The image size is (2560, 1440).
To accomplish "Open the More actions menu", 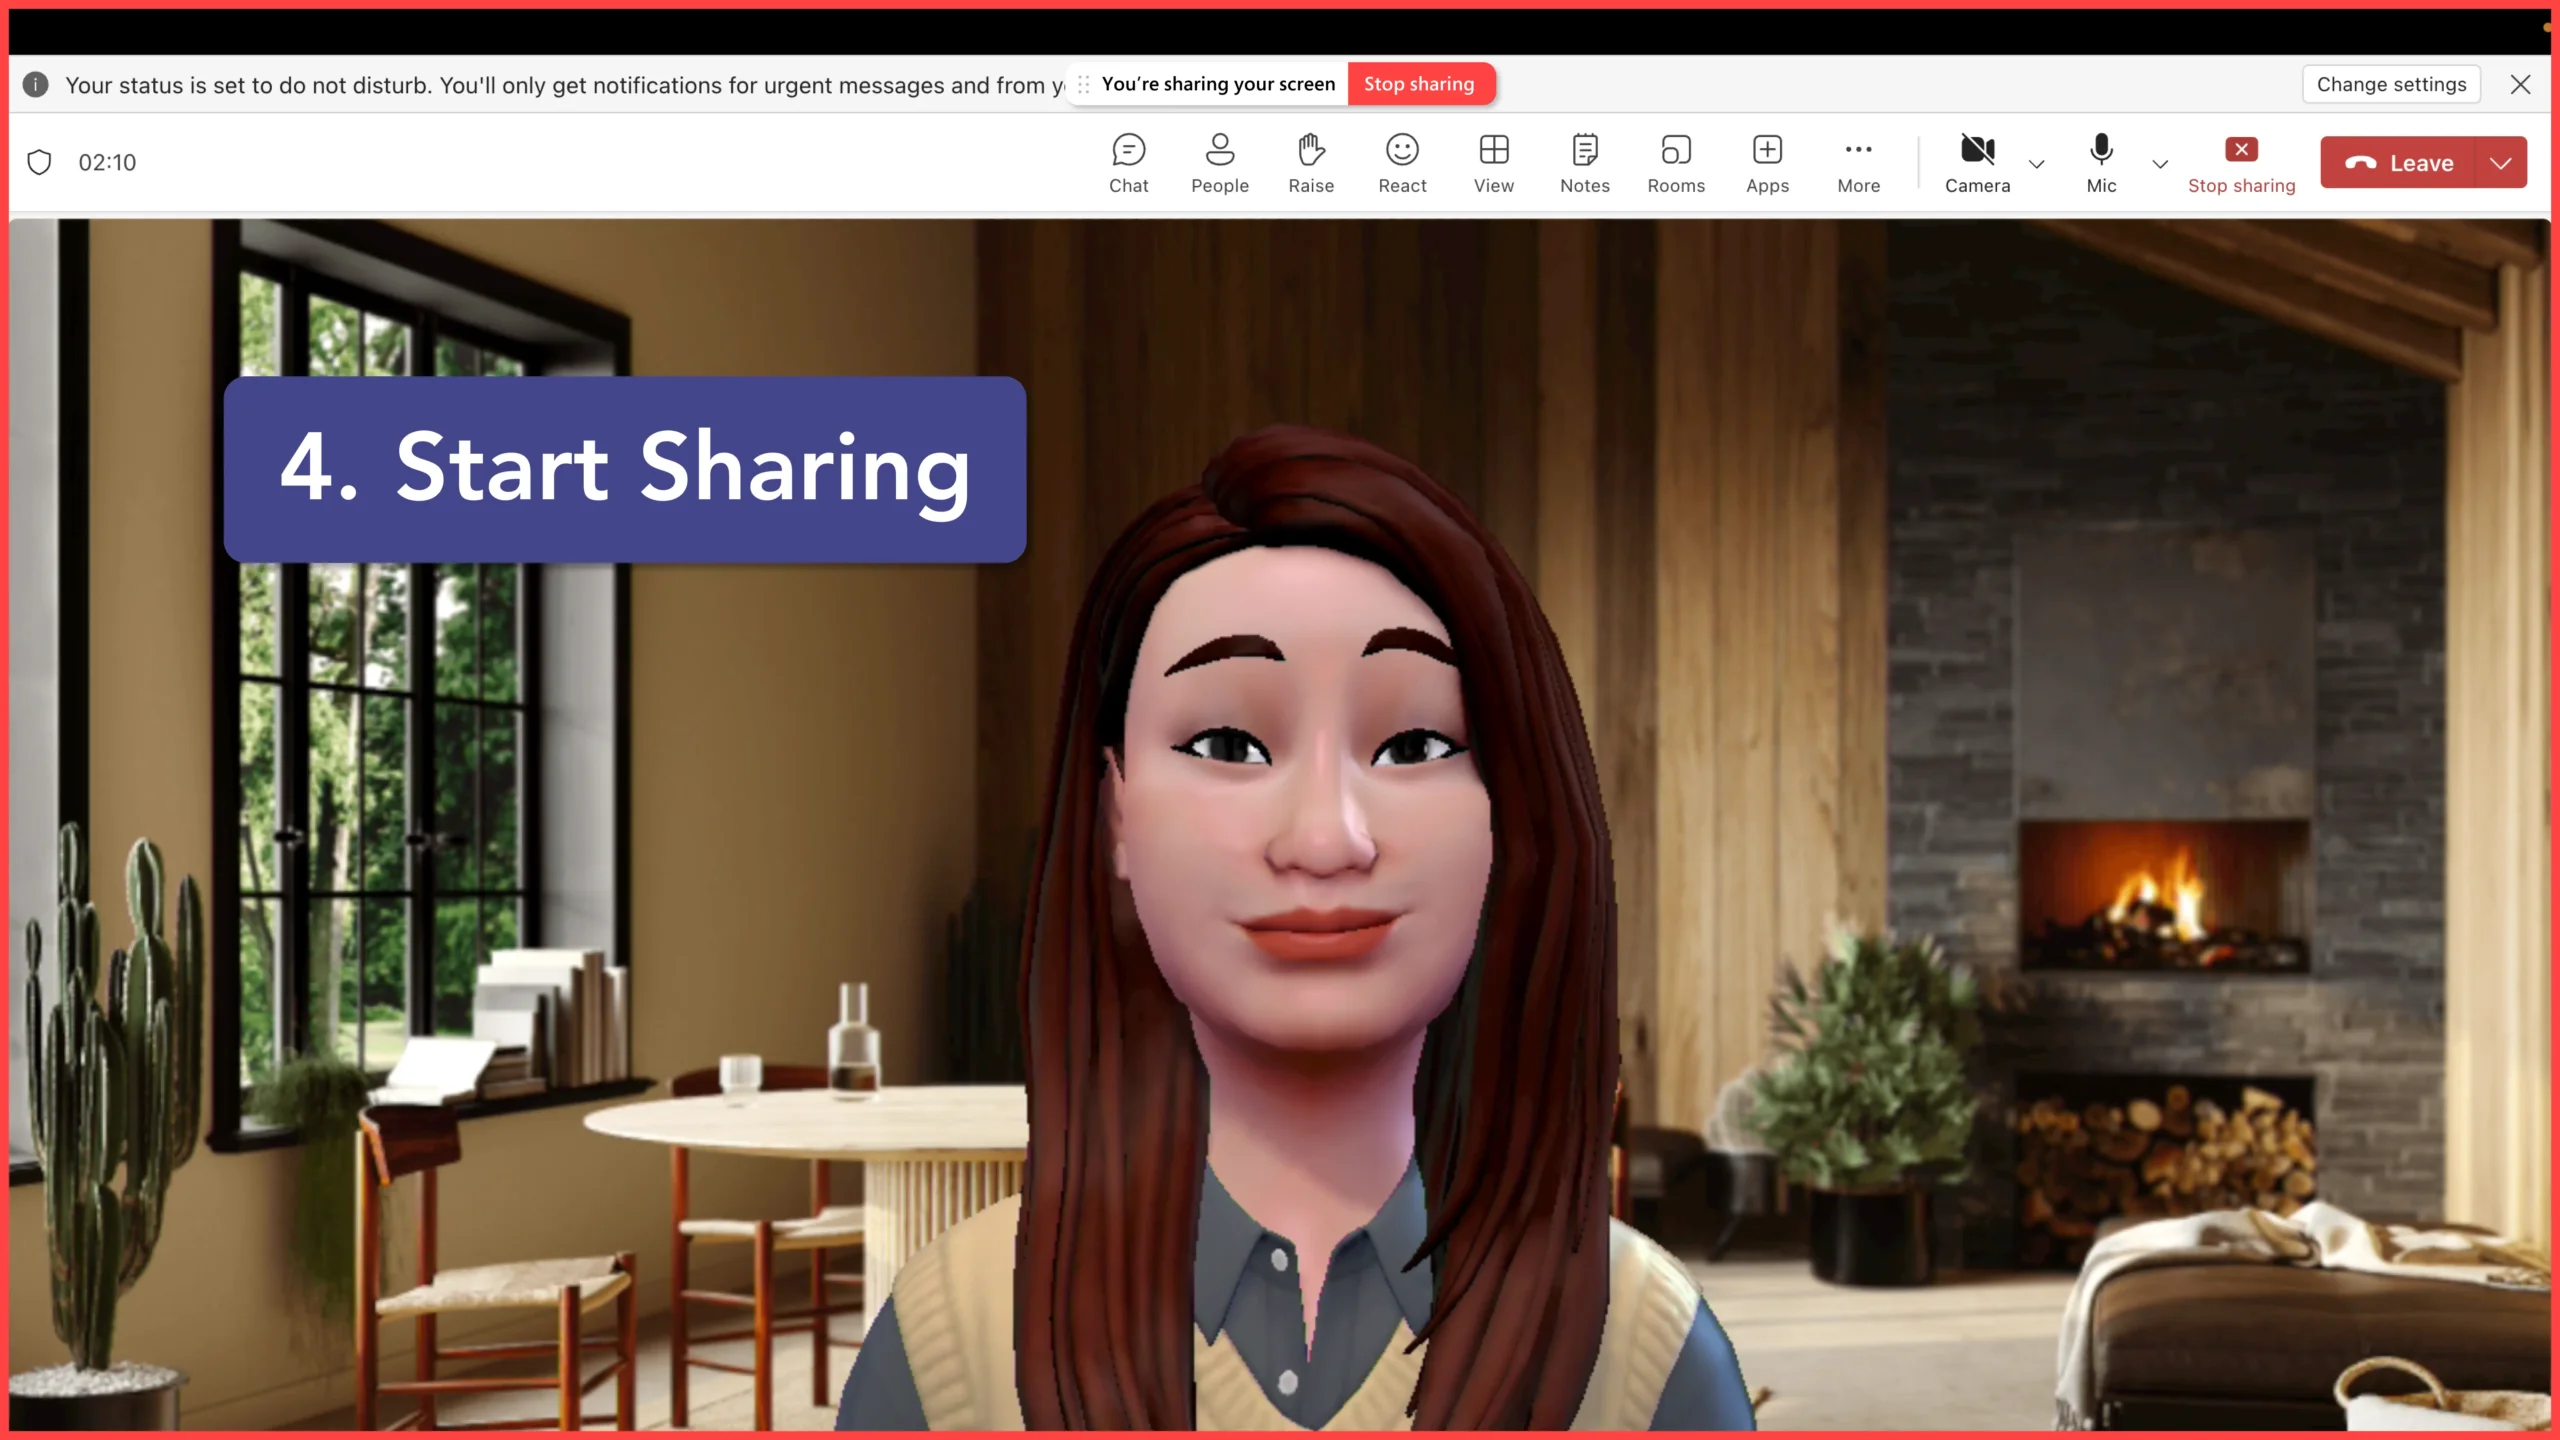I will (1858, 163).
